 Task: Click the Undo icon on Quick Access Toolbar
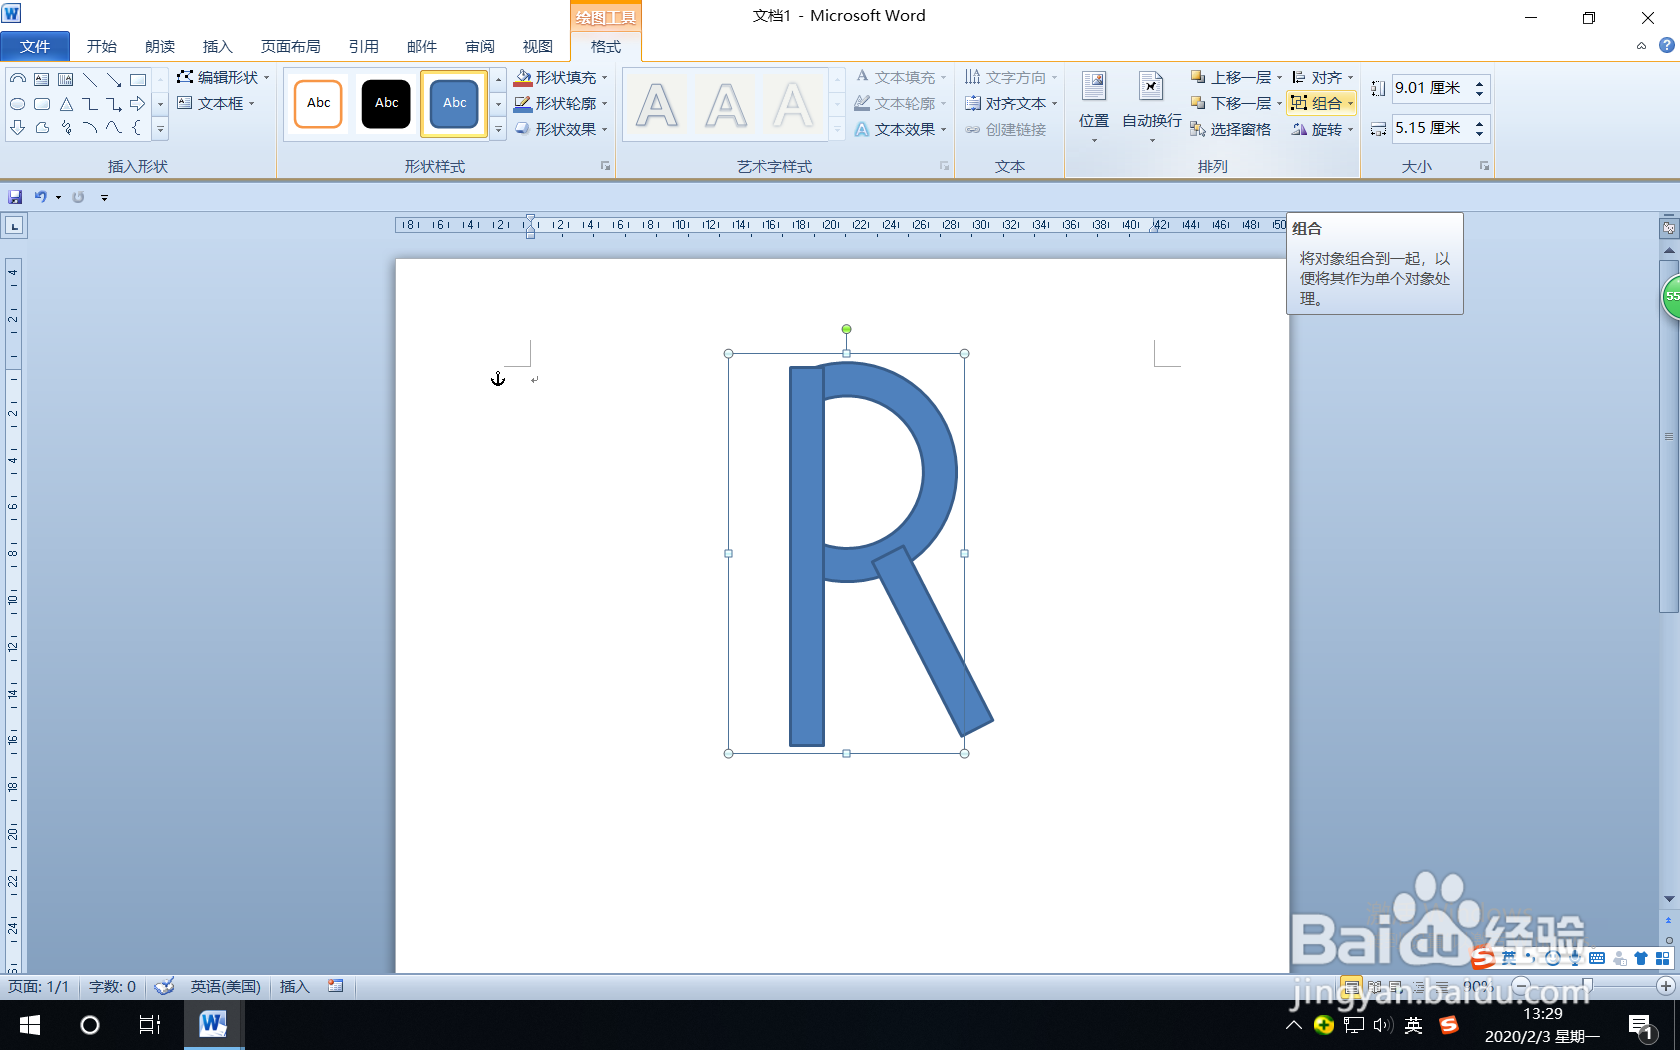coord(40,197)
